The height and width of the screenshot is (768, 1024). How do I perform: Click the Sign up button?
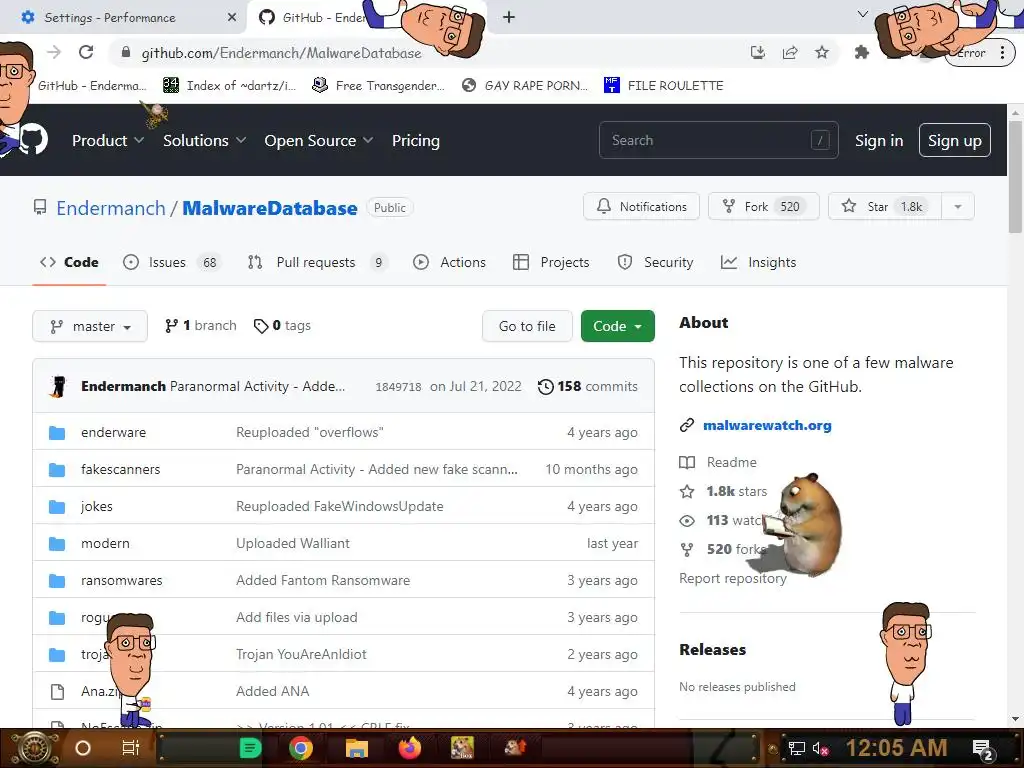[954, 140]
